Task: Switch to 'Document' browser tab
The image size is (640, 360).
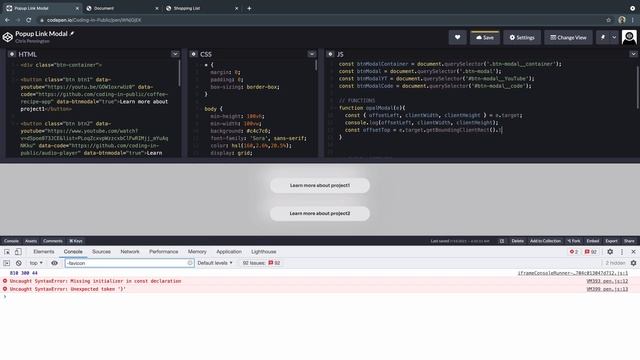Action: click(122, 8)
